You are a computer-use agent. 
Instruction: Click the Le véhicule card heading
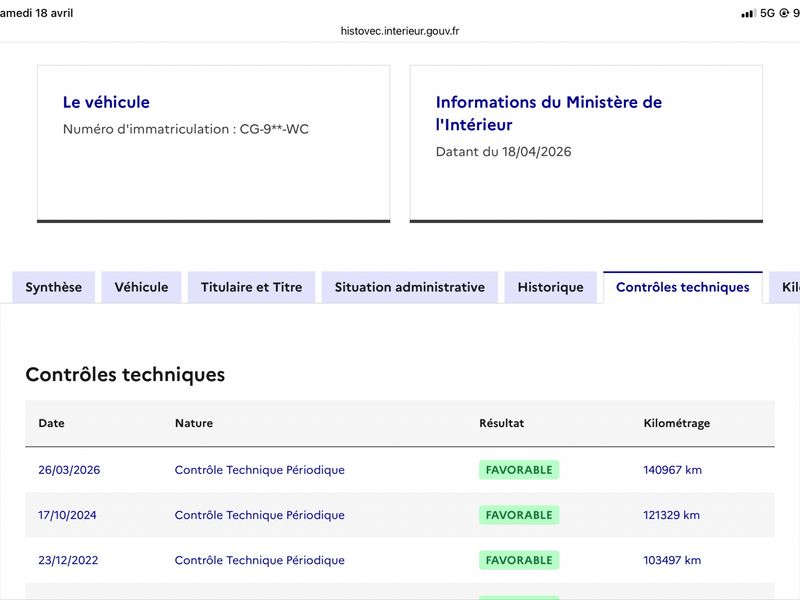[106, 102]
